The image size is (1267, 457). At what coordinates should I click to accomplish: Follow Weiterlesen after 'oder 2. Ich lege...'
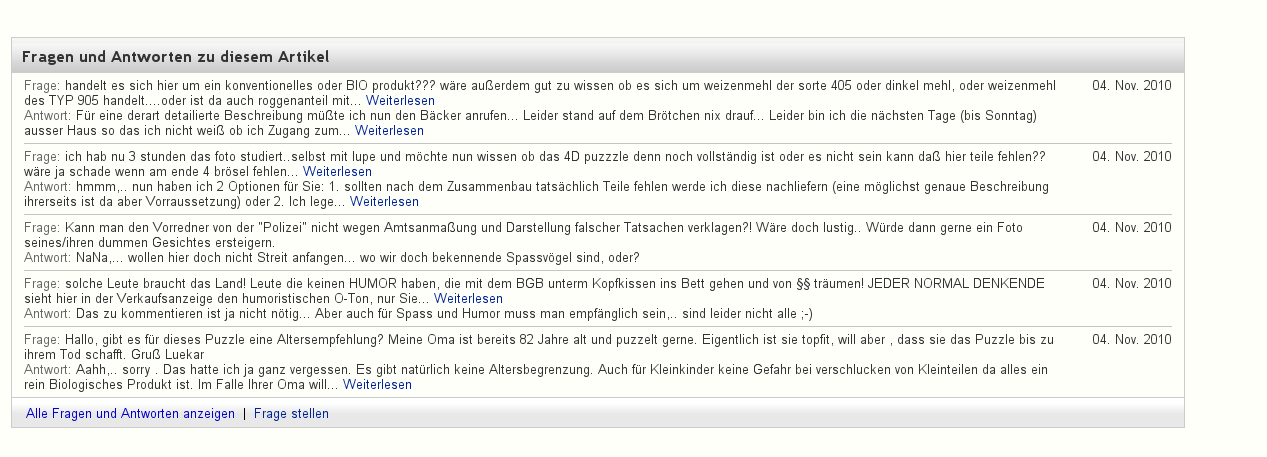point(384,202)
